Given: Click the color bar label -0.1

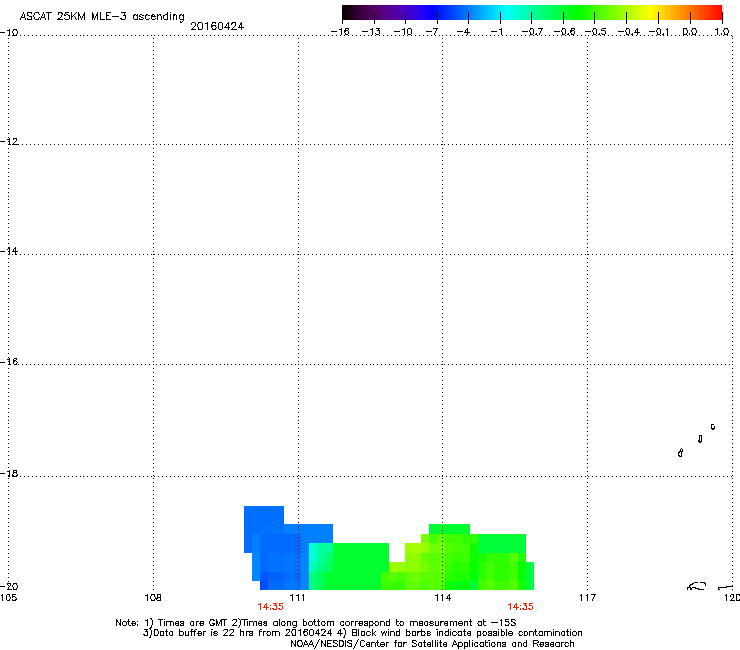Looking at the screenshot, I should pos(659,32).
